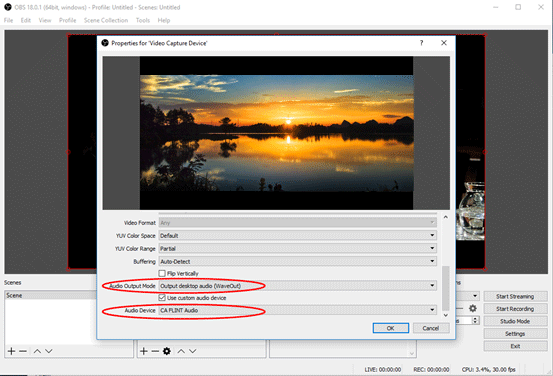The image size is (553, 376).
Task: Open the Help menu
Action: [x=164, y=20]
